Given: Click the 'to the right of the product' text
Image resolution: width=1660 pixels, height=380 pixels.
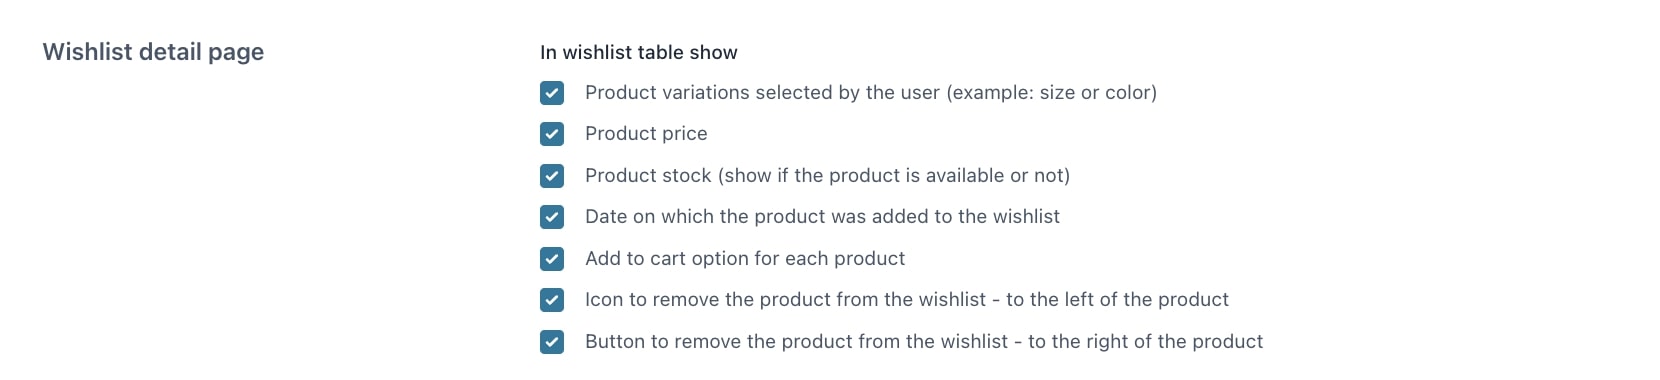Looking at the screenshot, I should point(1146,342).
